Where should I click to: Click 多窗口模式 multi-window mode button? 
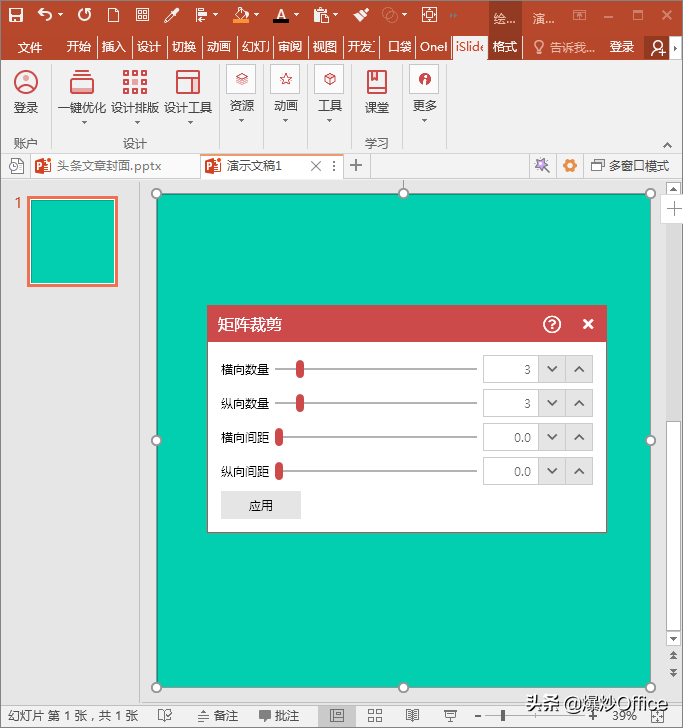(630, 166)
